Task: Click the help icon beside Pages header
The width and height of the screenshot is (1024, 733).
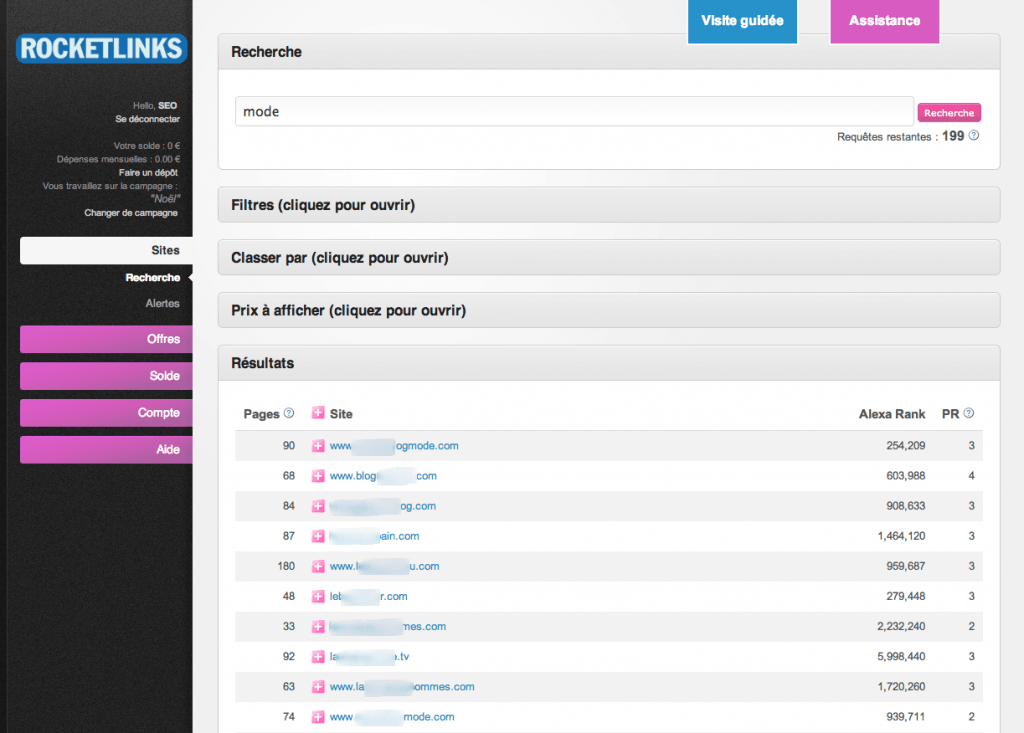Action: coord(289,413)
